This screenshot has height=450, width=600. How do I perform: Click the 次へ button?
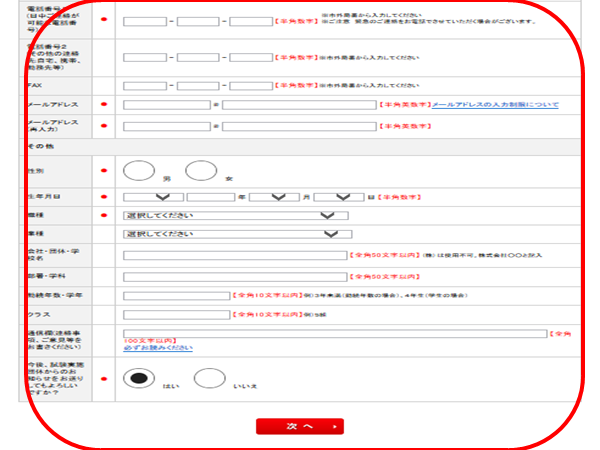point(300,426)
